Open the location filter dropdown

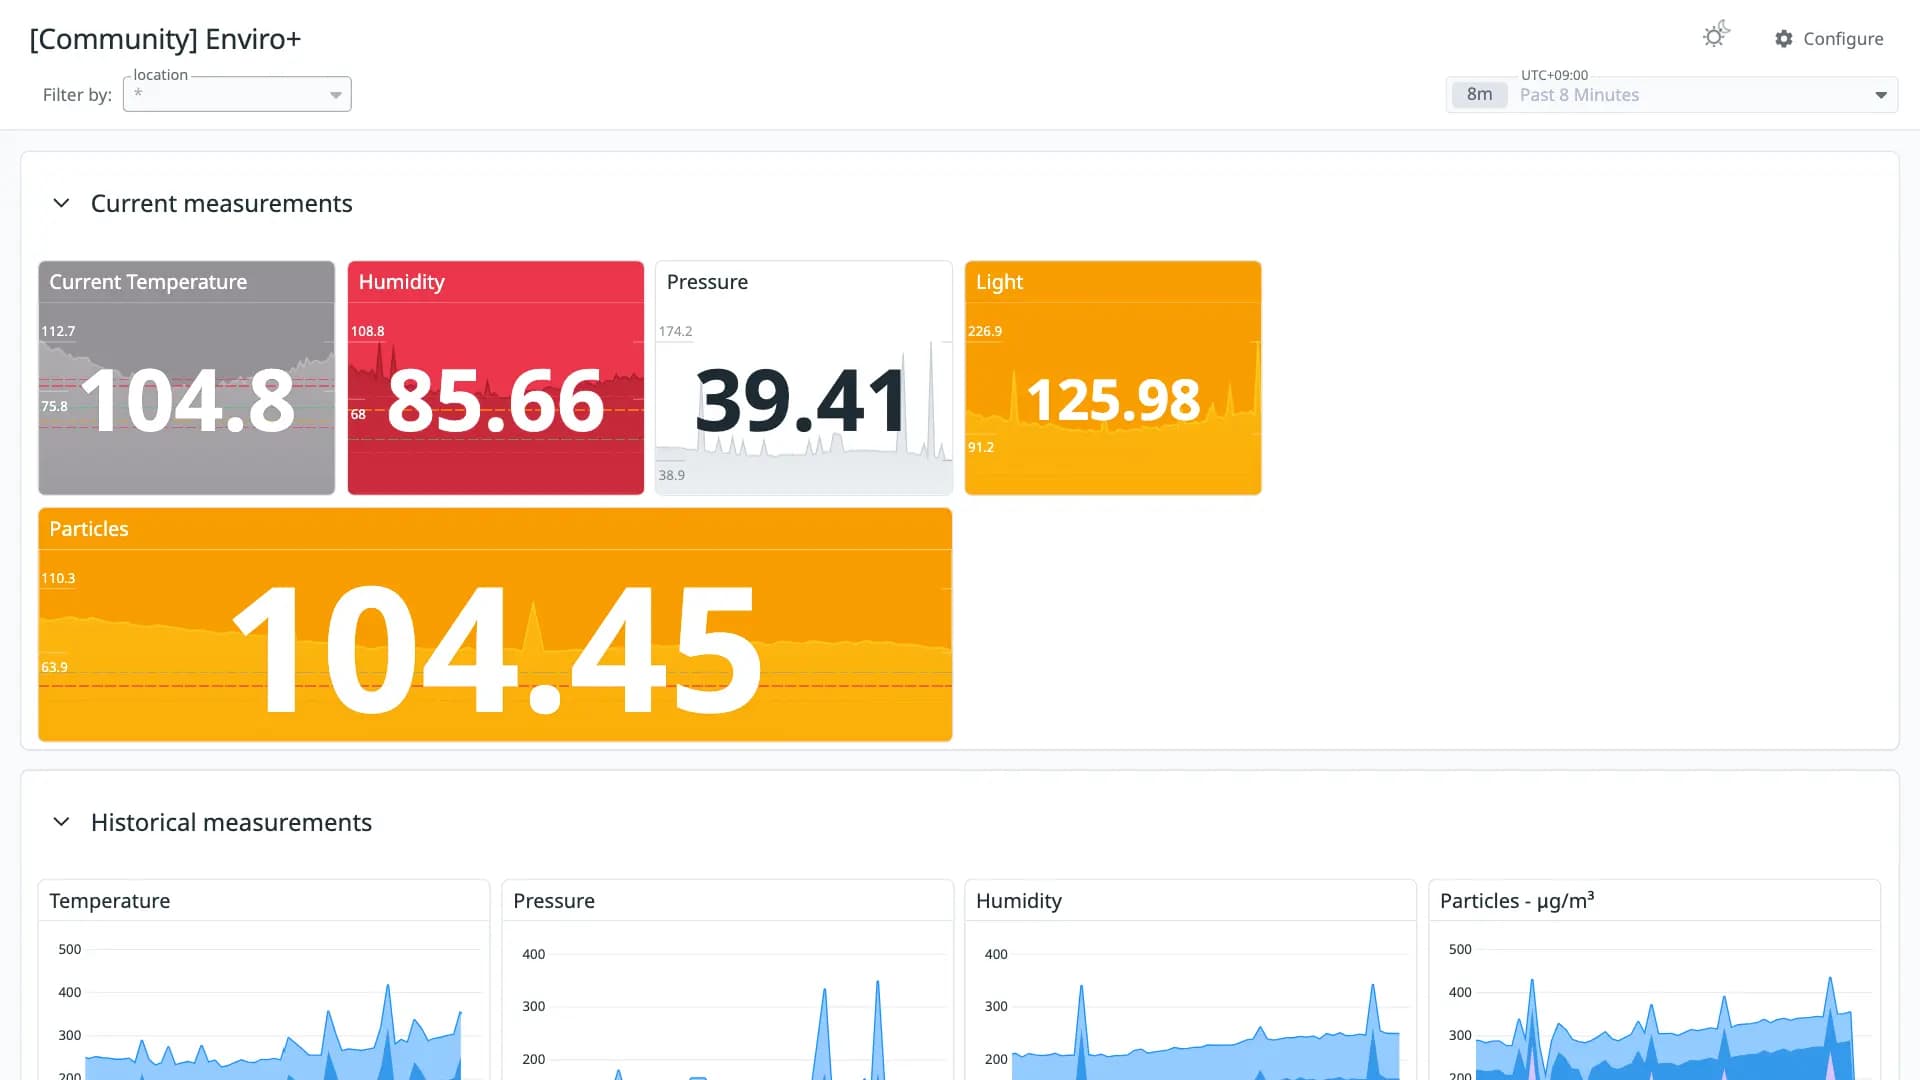pos(237,94)
